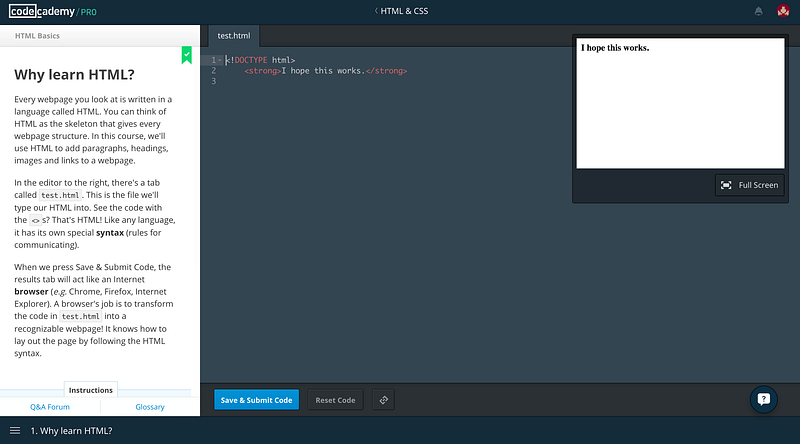Open the Glossary tab
Image resolution: width=800 pixels, height=444 pixels.
(150, 407)
